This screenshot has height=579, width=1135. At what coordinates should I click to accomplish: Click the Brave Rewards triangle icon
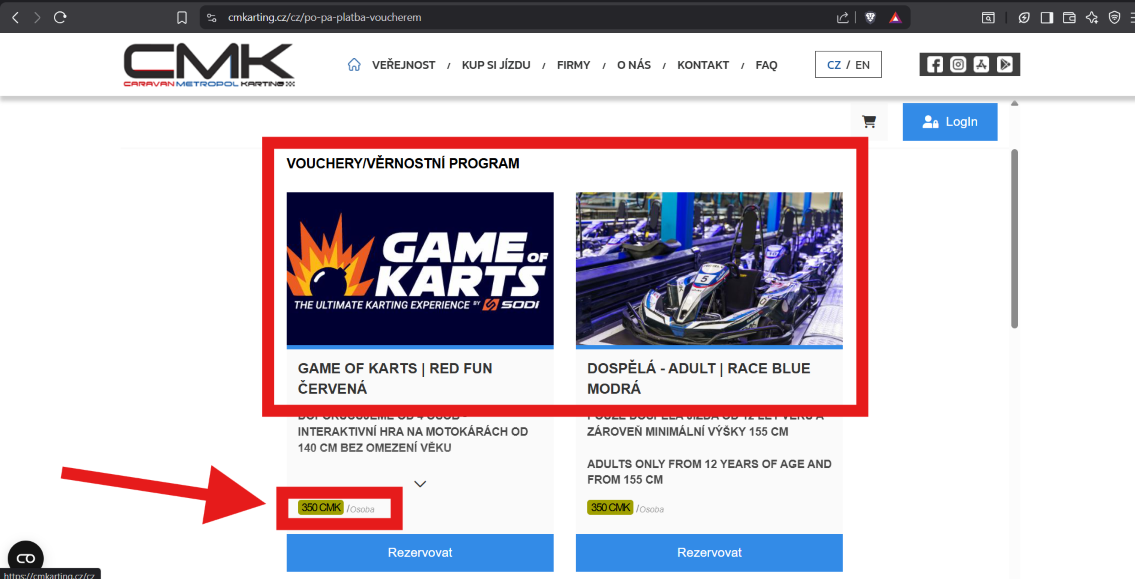click(x=895, y=17)
